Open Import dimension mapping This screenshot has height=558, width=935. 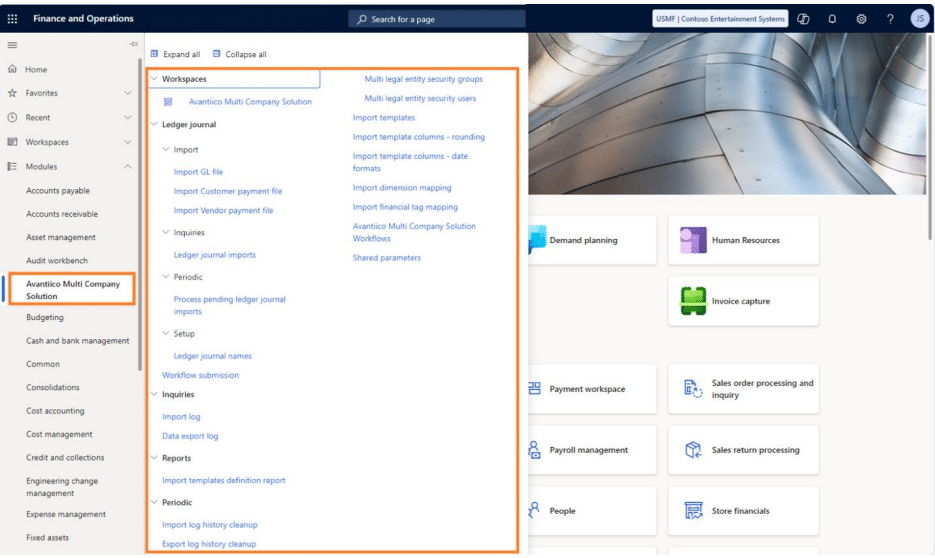pos(402,188)
